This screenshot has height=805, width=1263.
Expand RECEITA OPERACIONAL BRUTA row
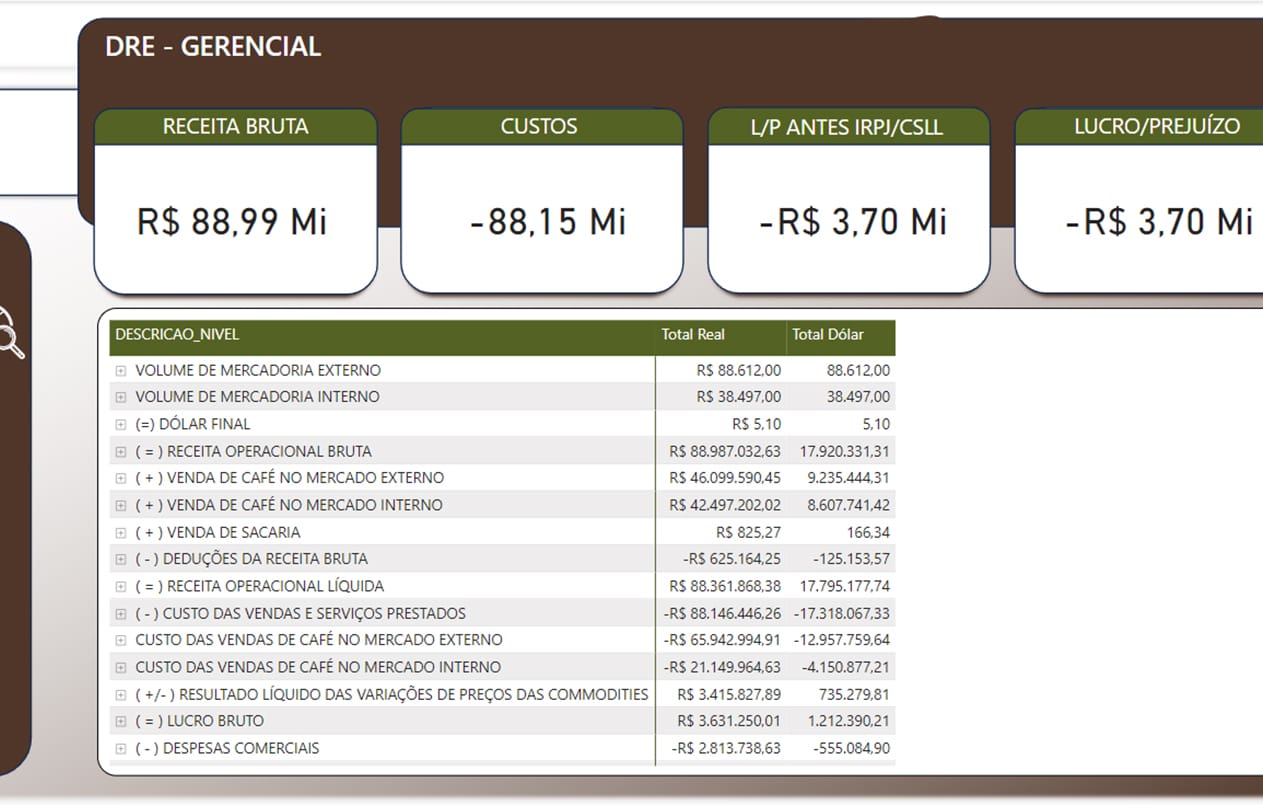click(121, 451)
